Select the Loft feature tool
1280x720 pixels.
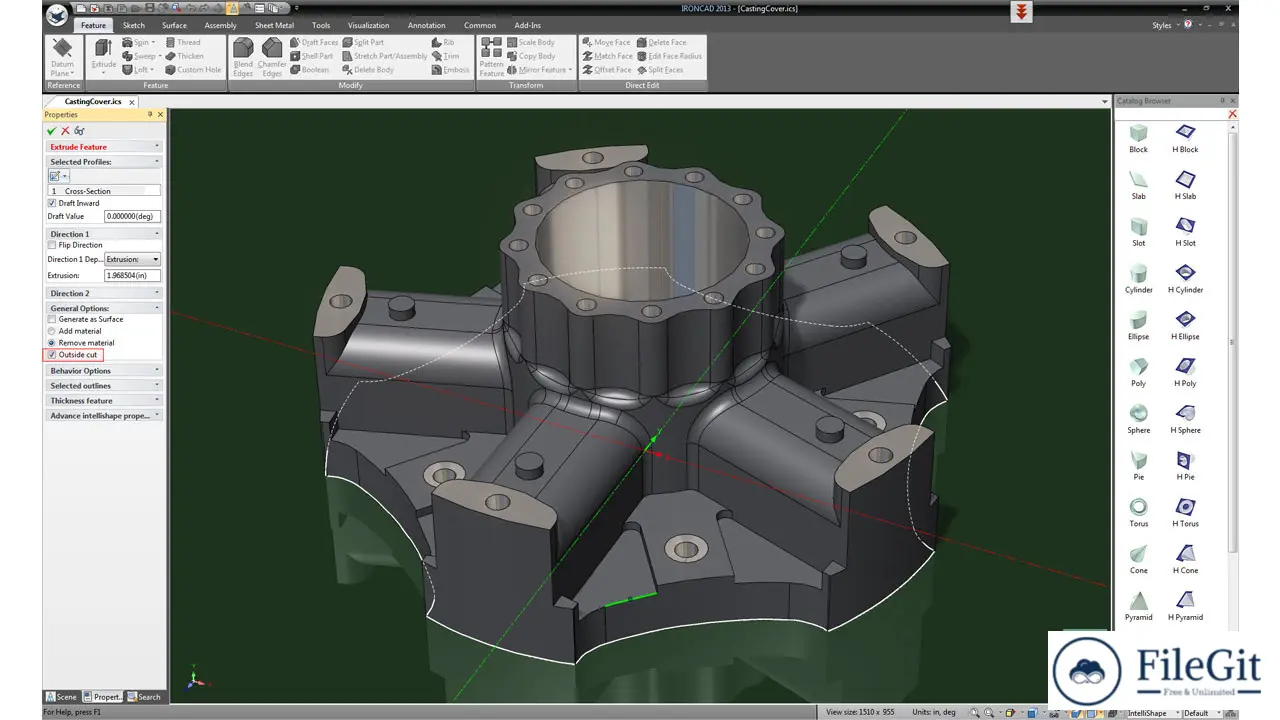pyautogui.click(x=139, y=69)
